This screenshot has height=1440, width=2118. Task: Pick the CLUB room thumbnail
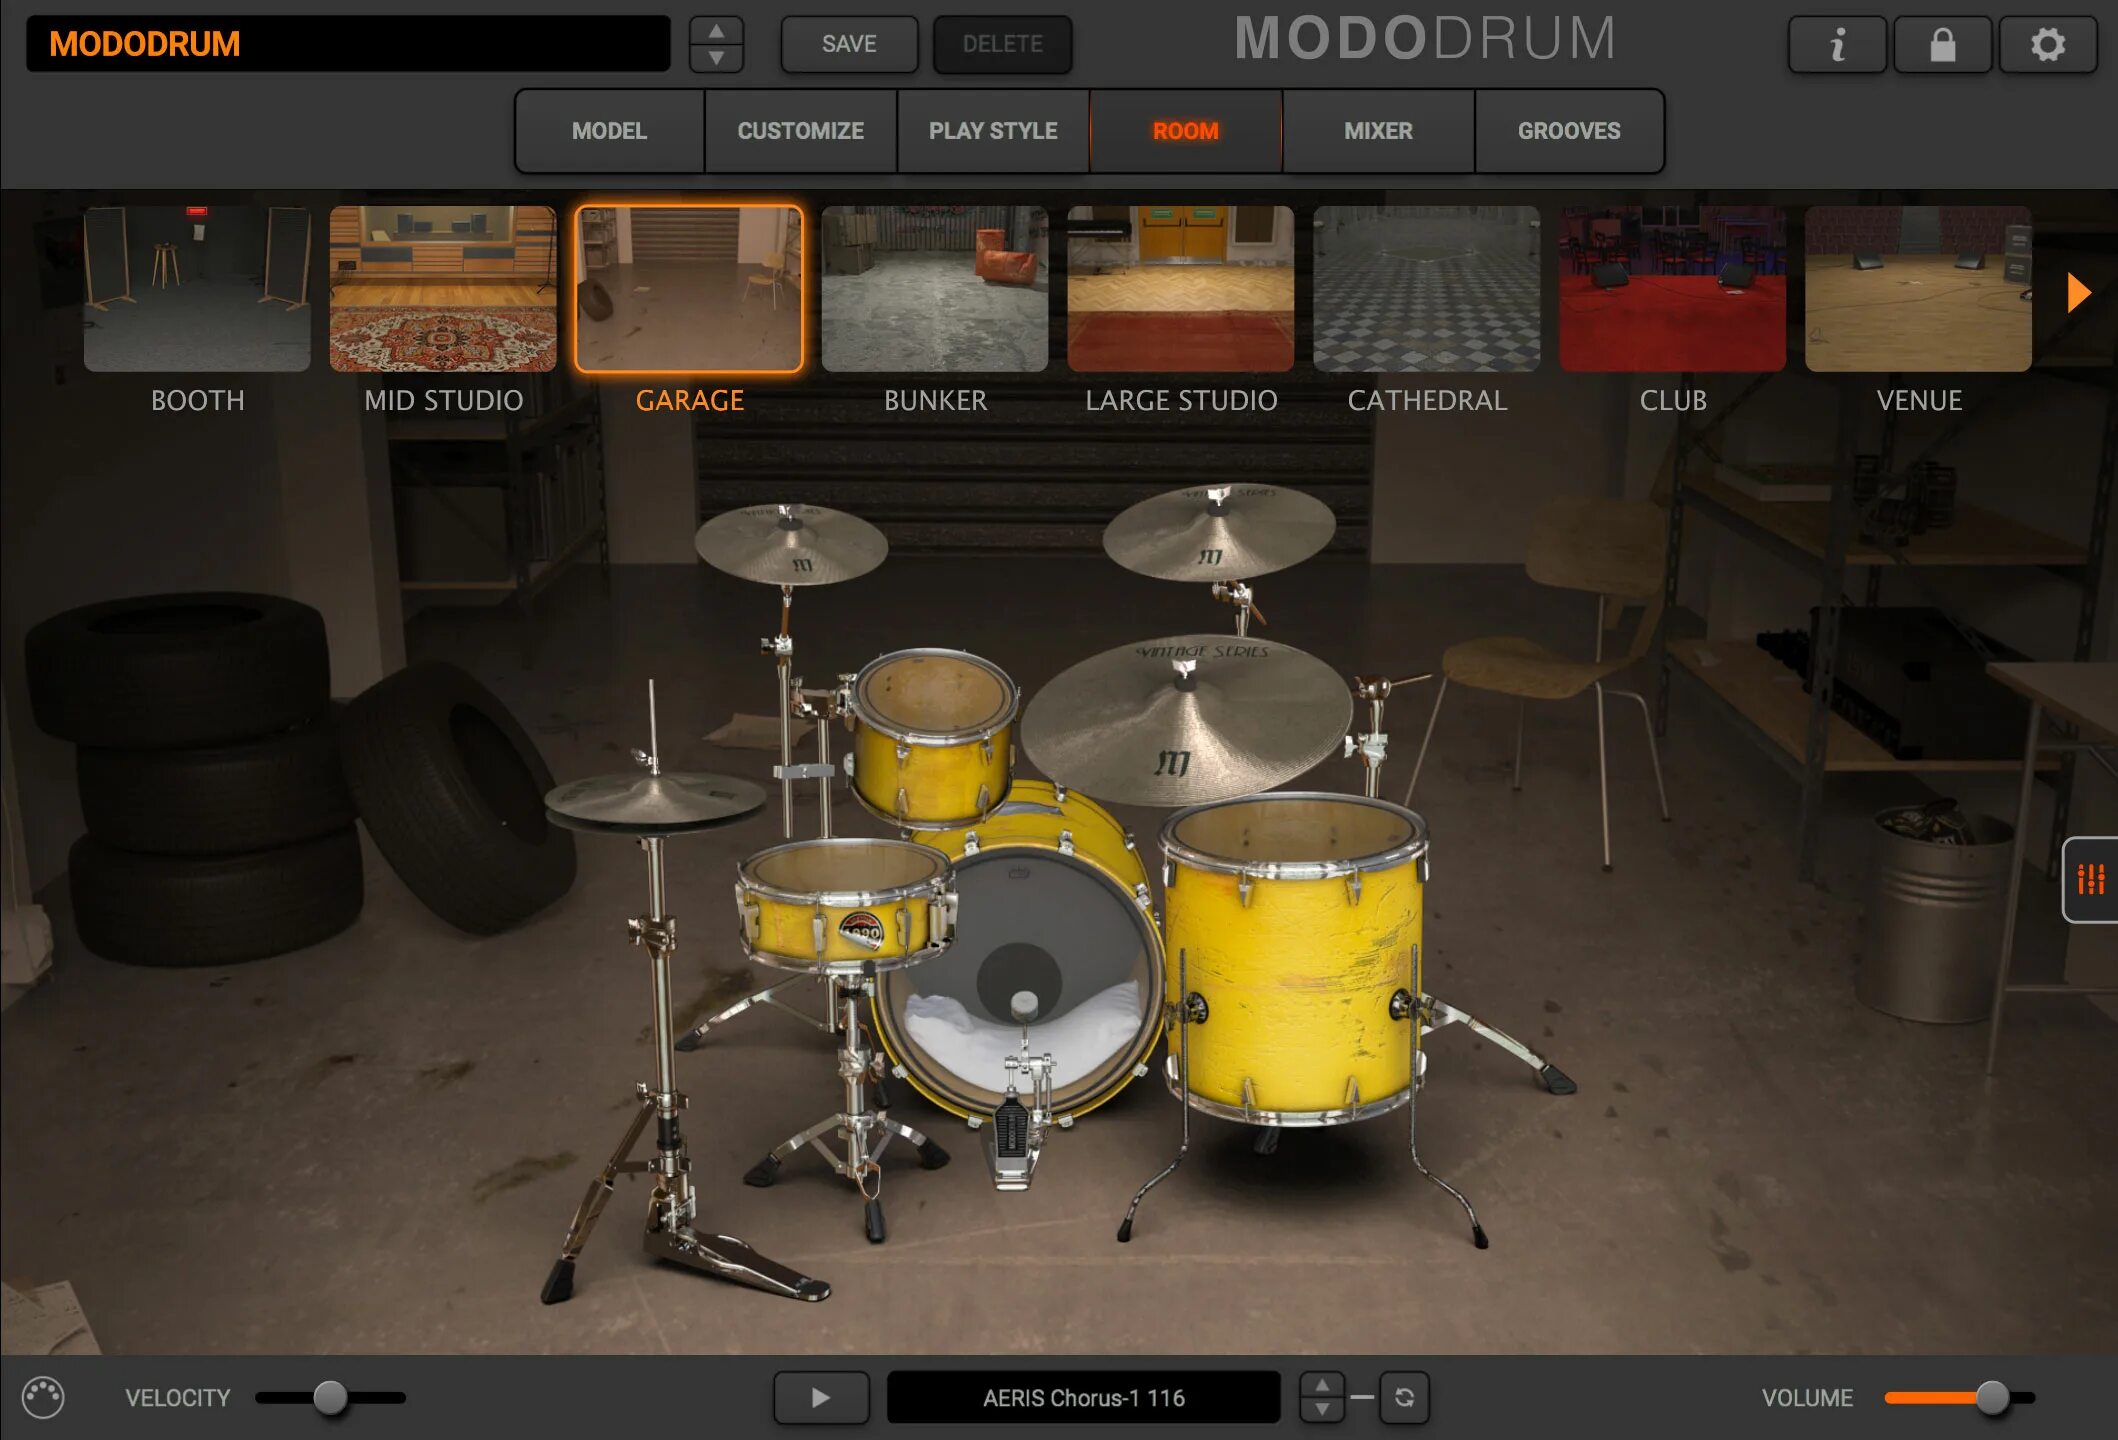point(1673,289)
